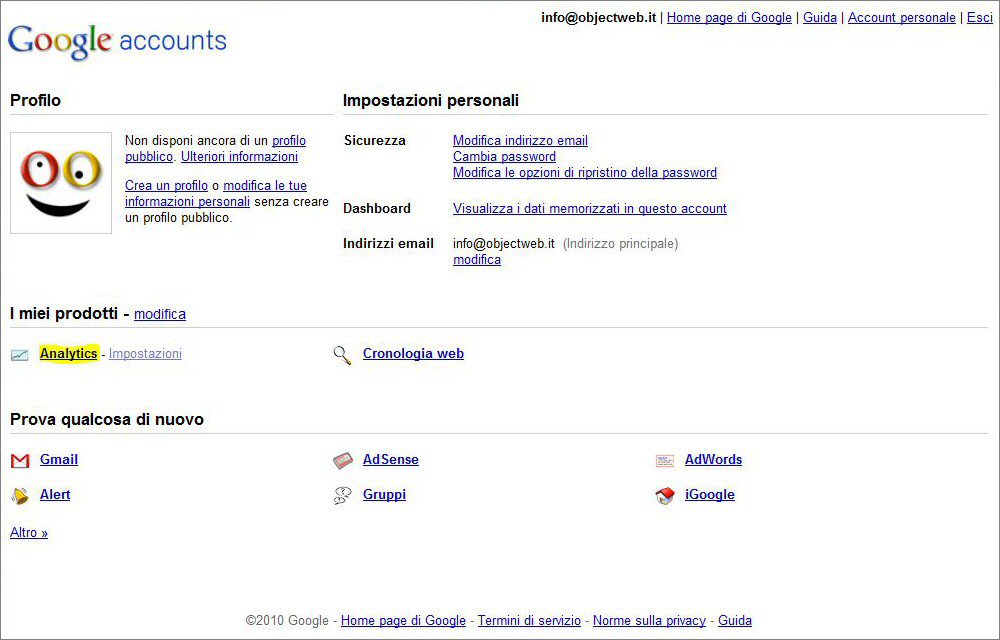Image resolution: width=1000 pixels, height=640 pixels.
Task: Click the Google accounts logo
Action: [117, 41]
